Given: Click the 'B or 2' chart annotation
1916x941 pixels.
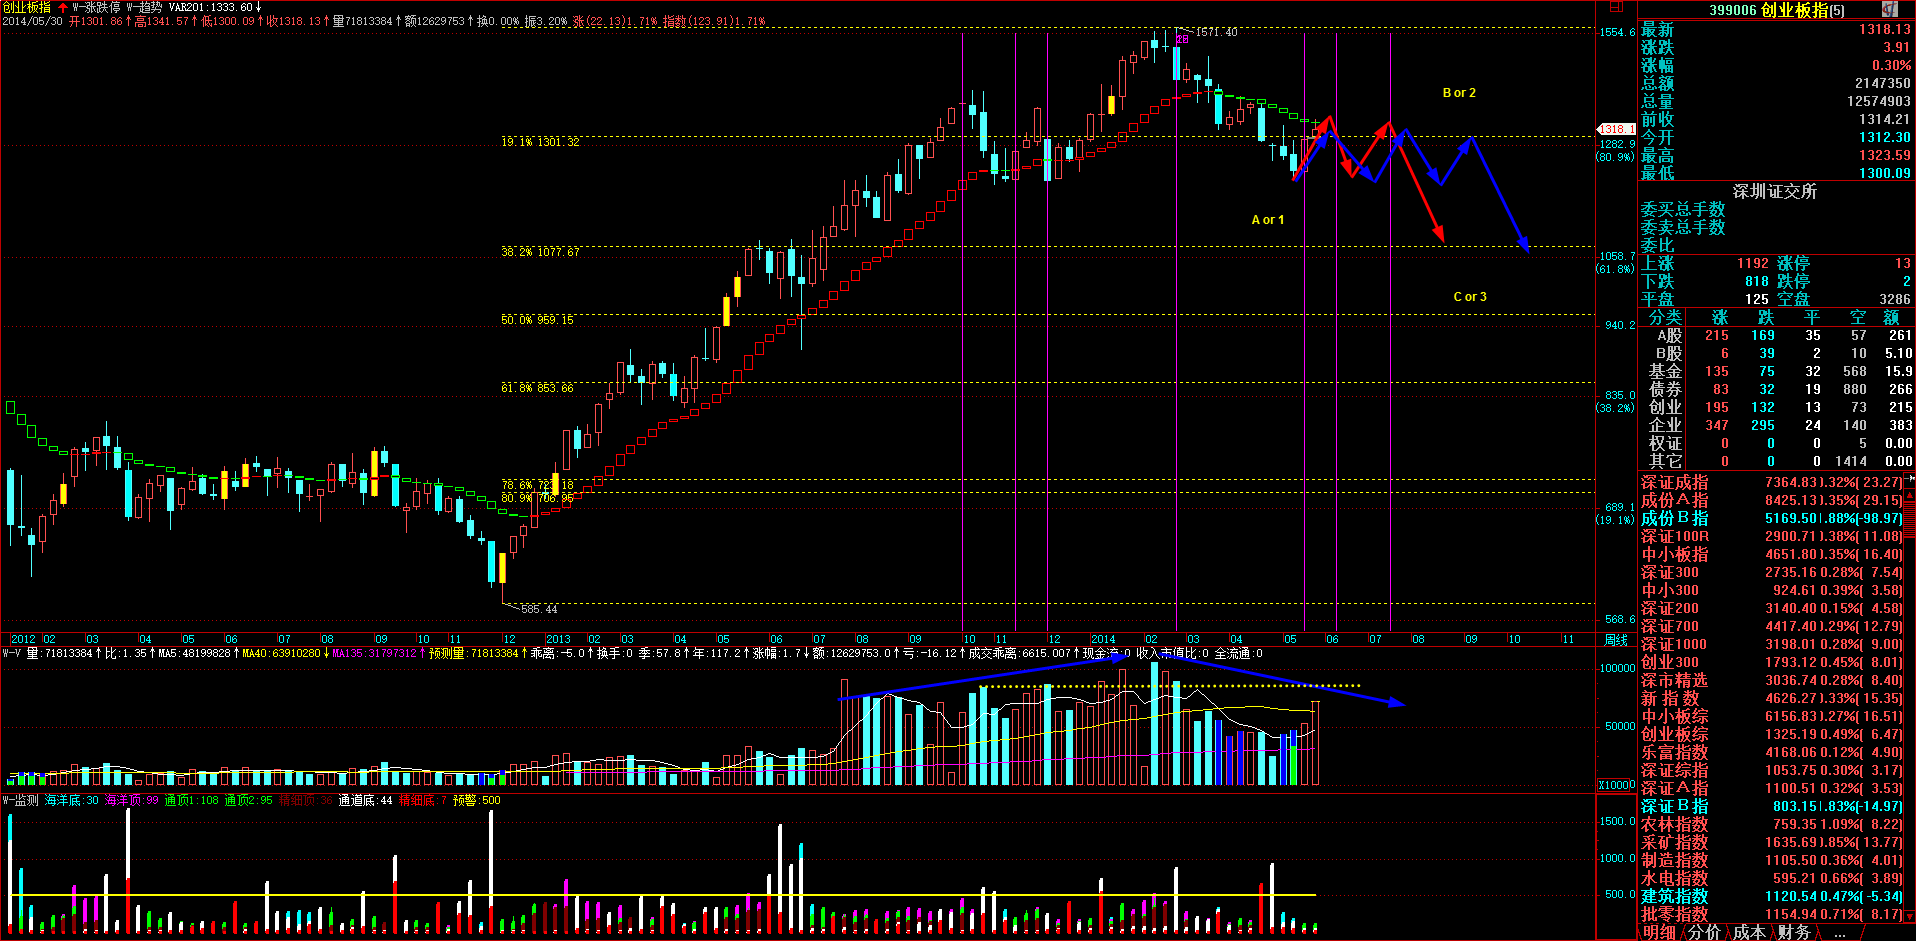Looking at the screenshot, I should point(1459,93).
